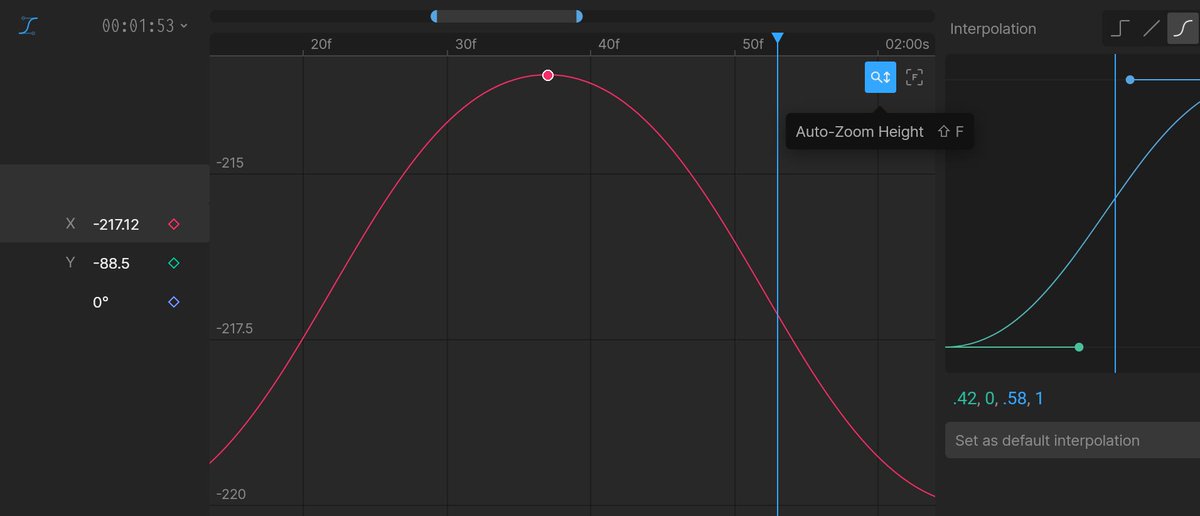
Task: Toggle the X keyframe diamond
Action: [x=174, y=224]
